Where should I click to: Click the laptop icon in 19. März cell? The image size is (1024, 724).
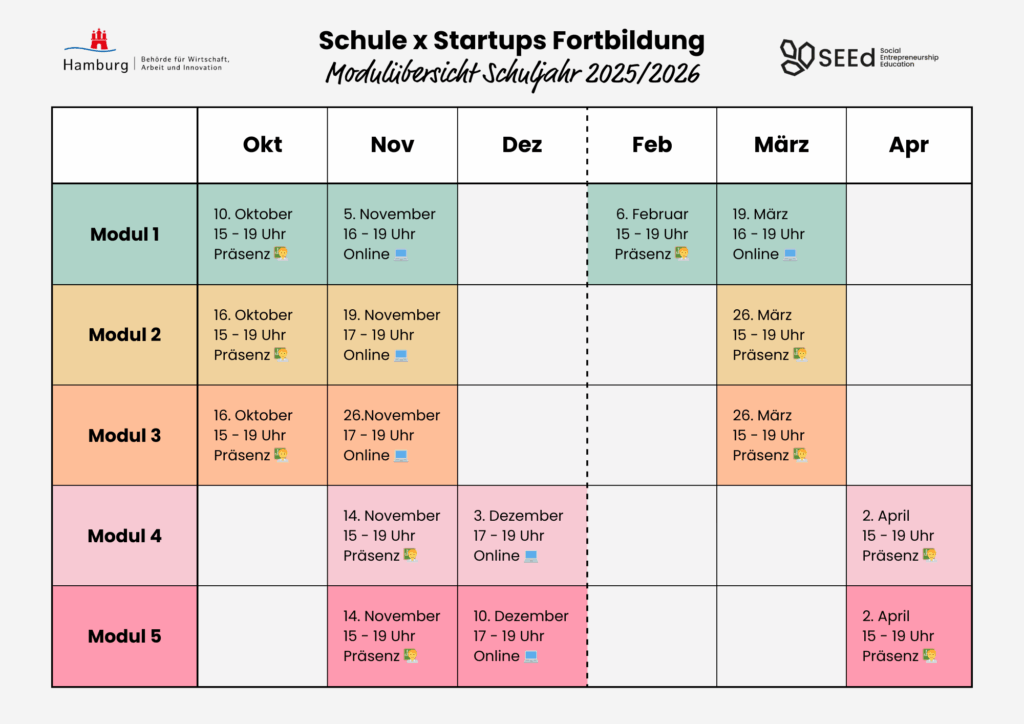click(x=790, y=255)
